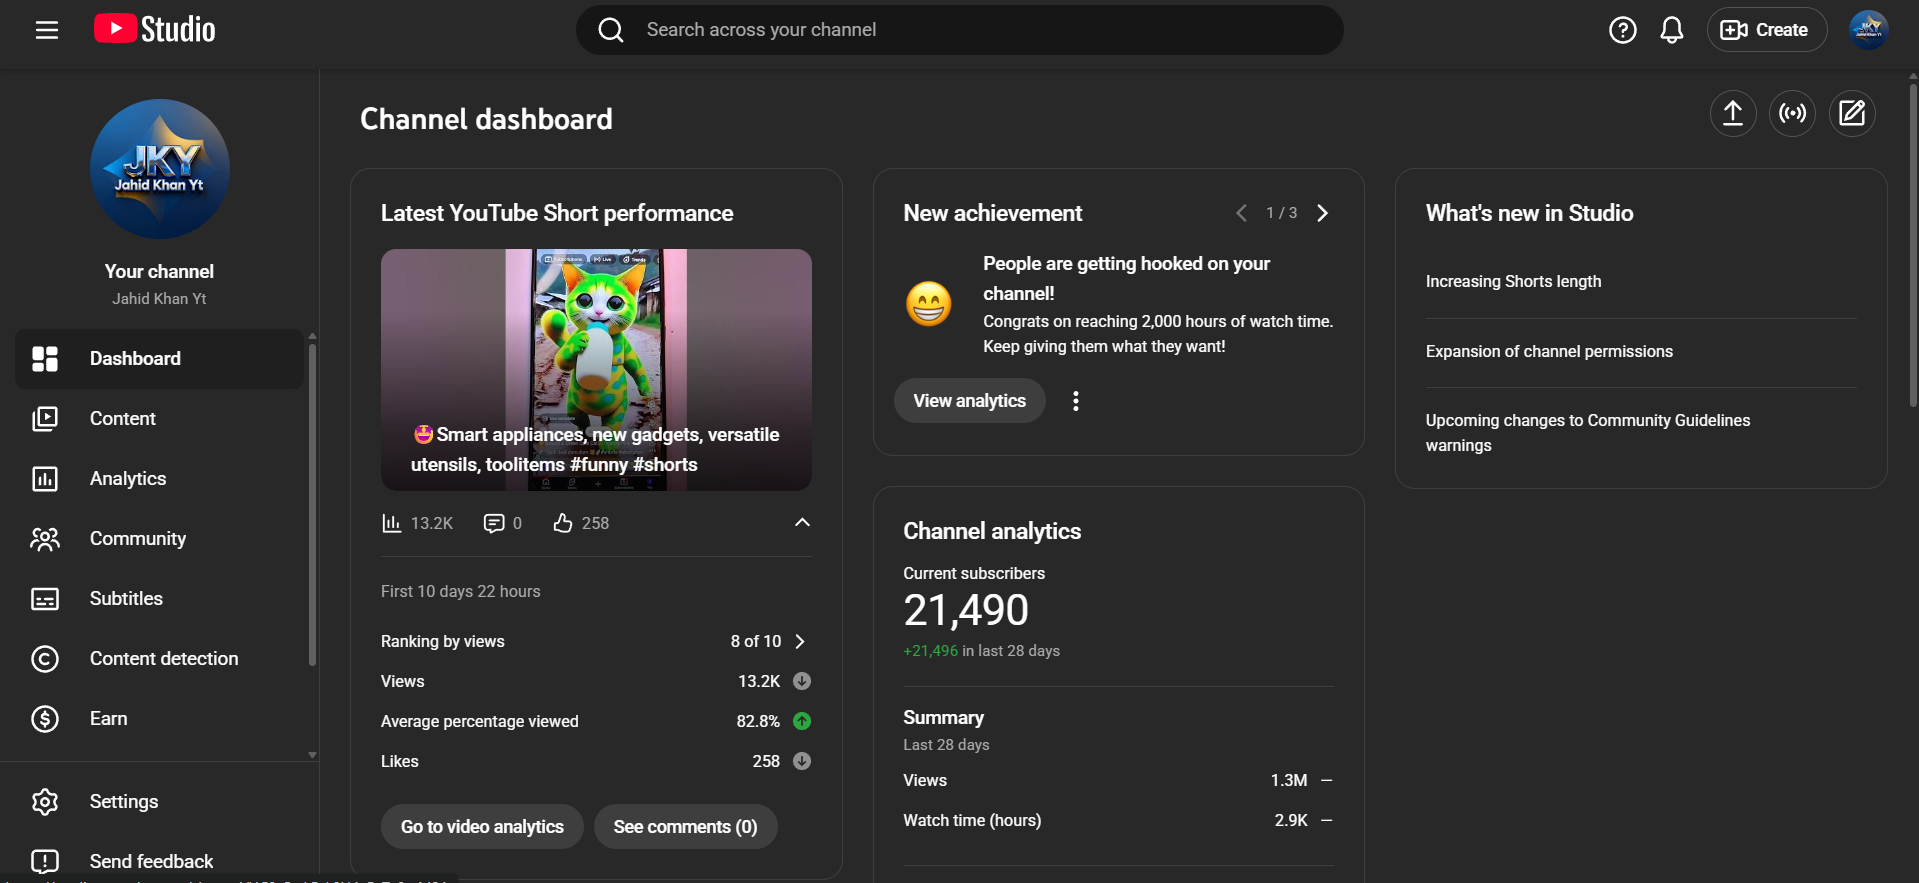Screen dimensions: 1919x883
Task: Open the notifications bell
Action: tap(1671, 30)
